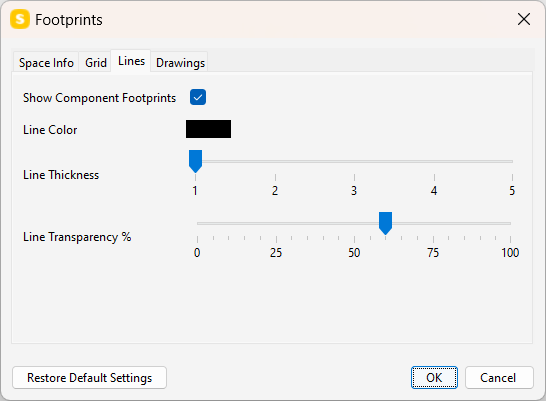Go to the Drawings tab
Viewport: 546px width, 401px height.
(x=180, y=63)
